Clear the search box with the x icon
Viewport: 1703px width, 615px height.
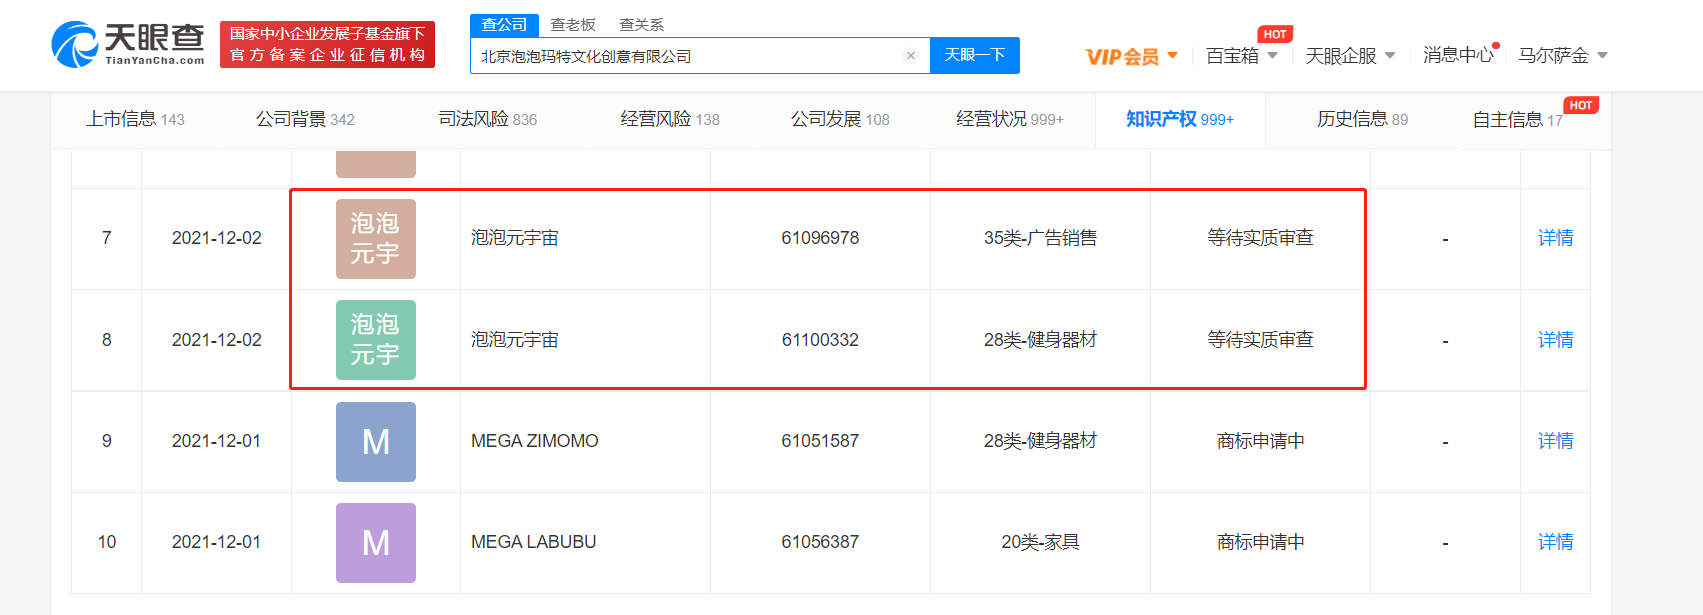pos(911,56)
